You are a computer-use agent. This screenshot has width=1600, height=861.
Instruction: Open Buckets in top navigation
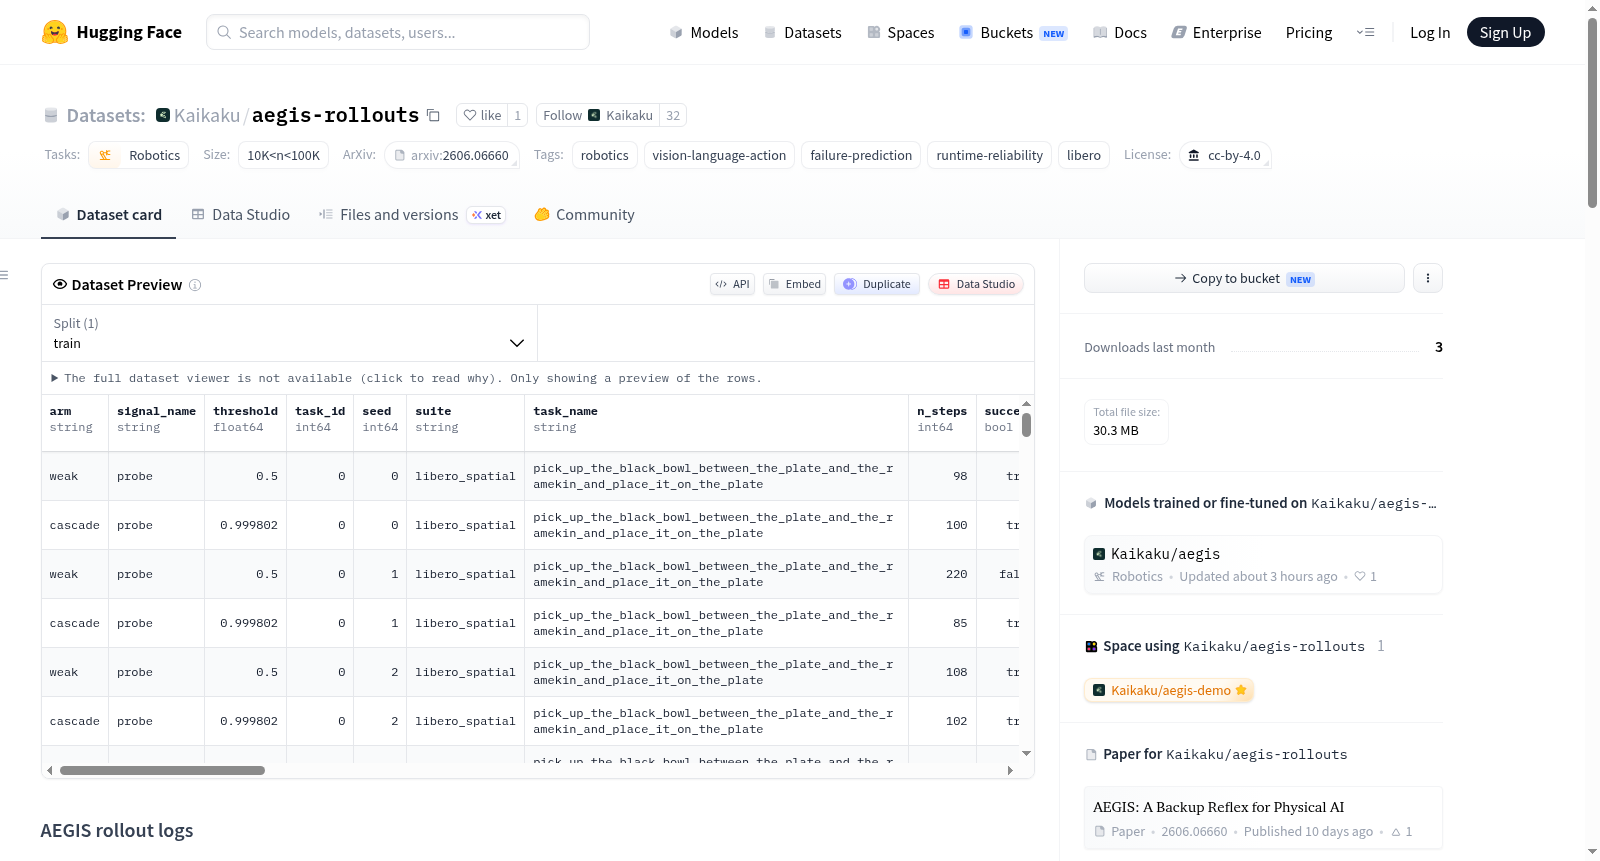coord(1013,32)
